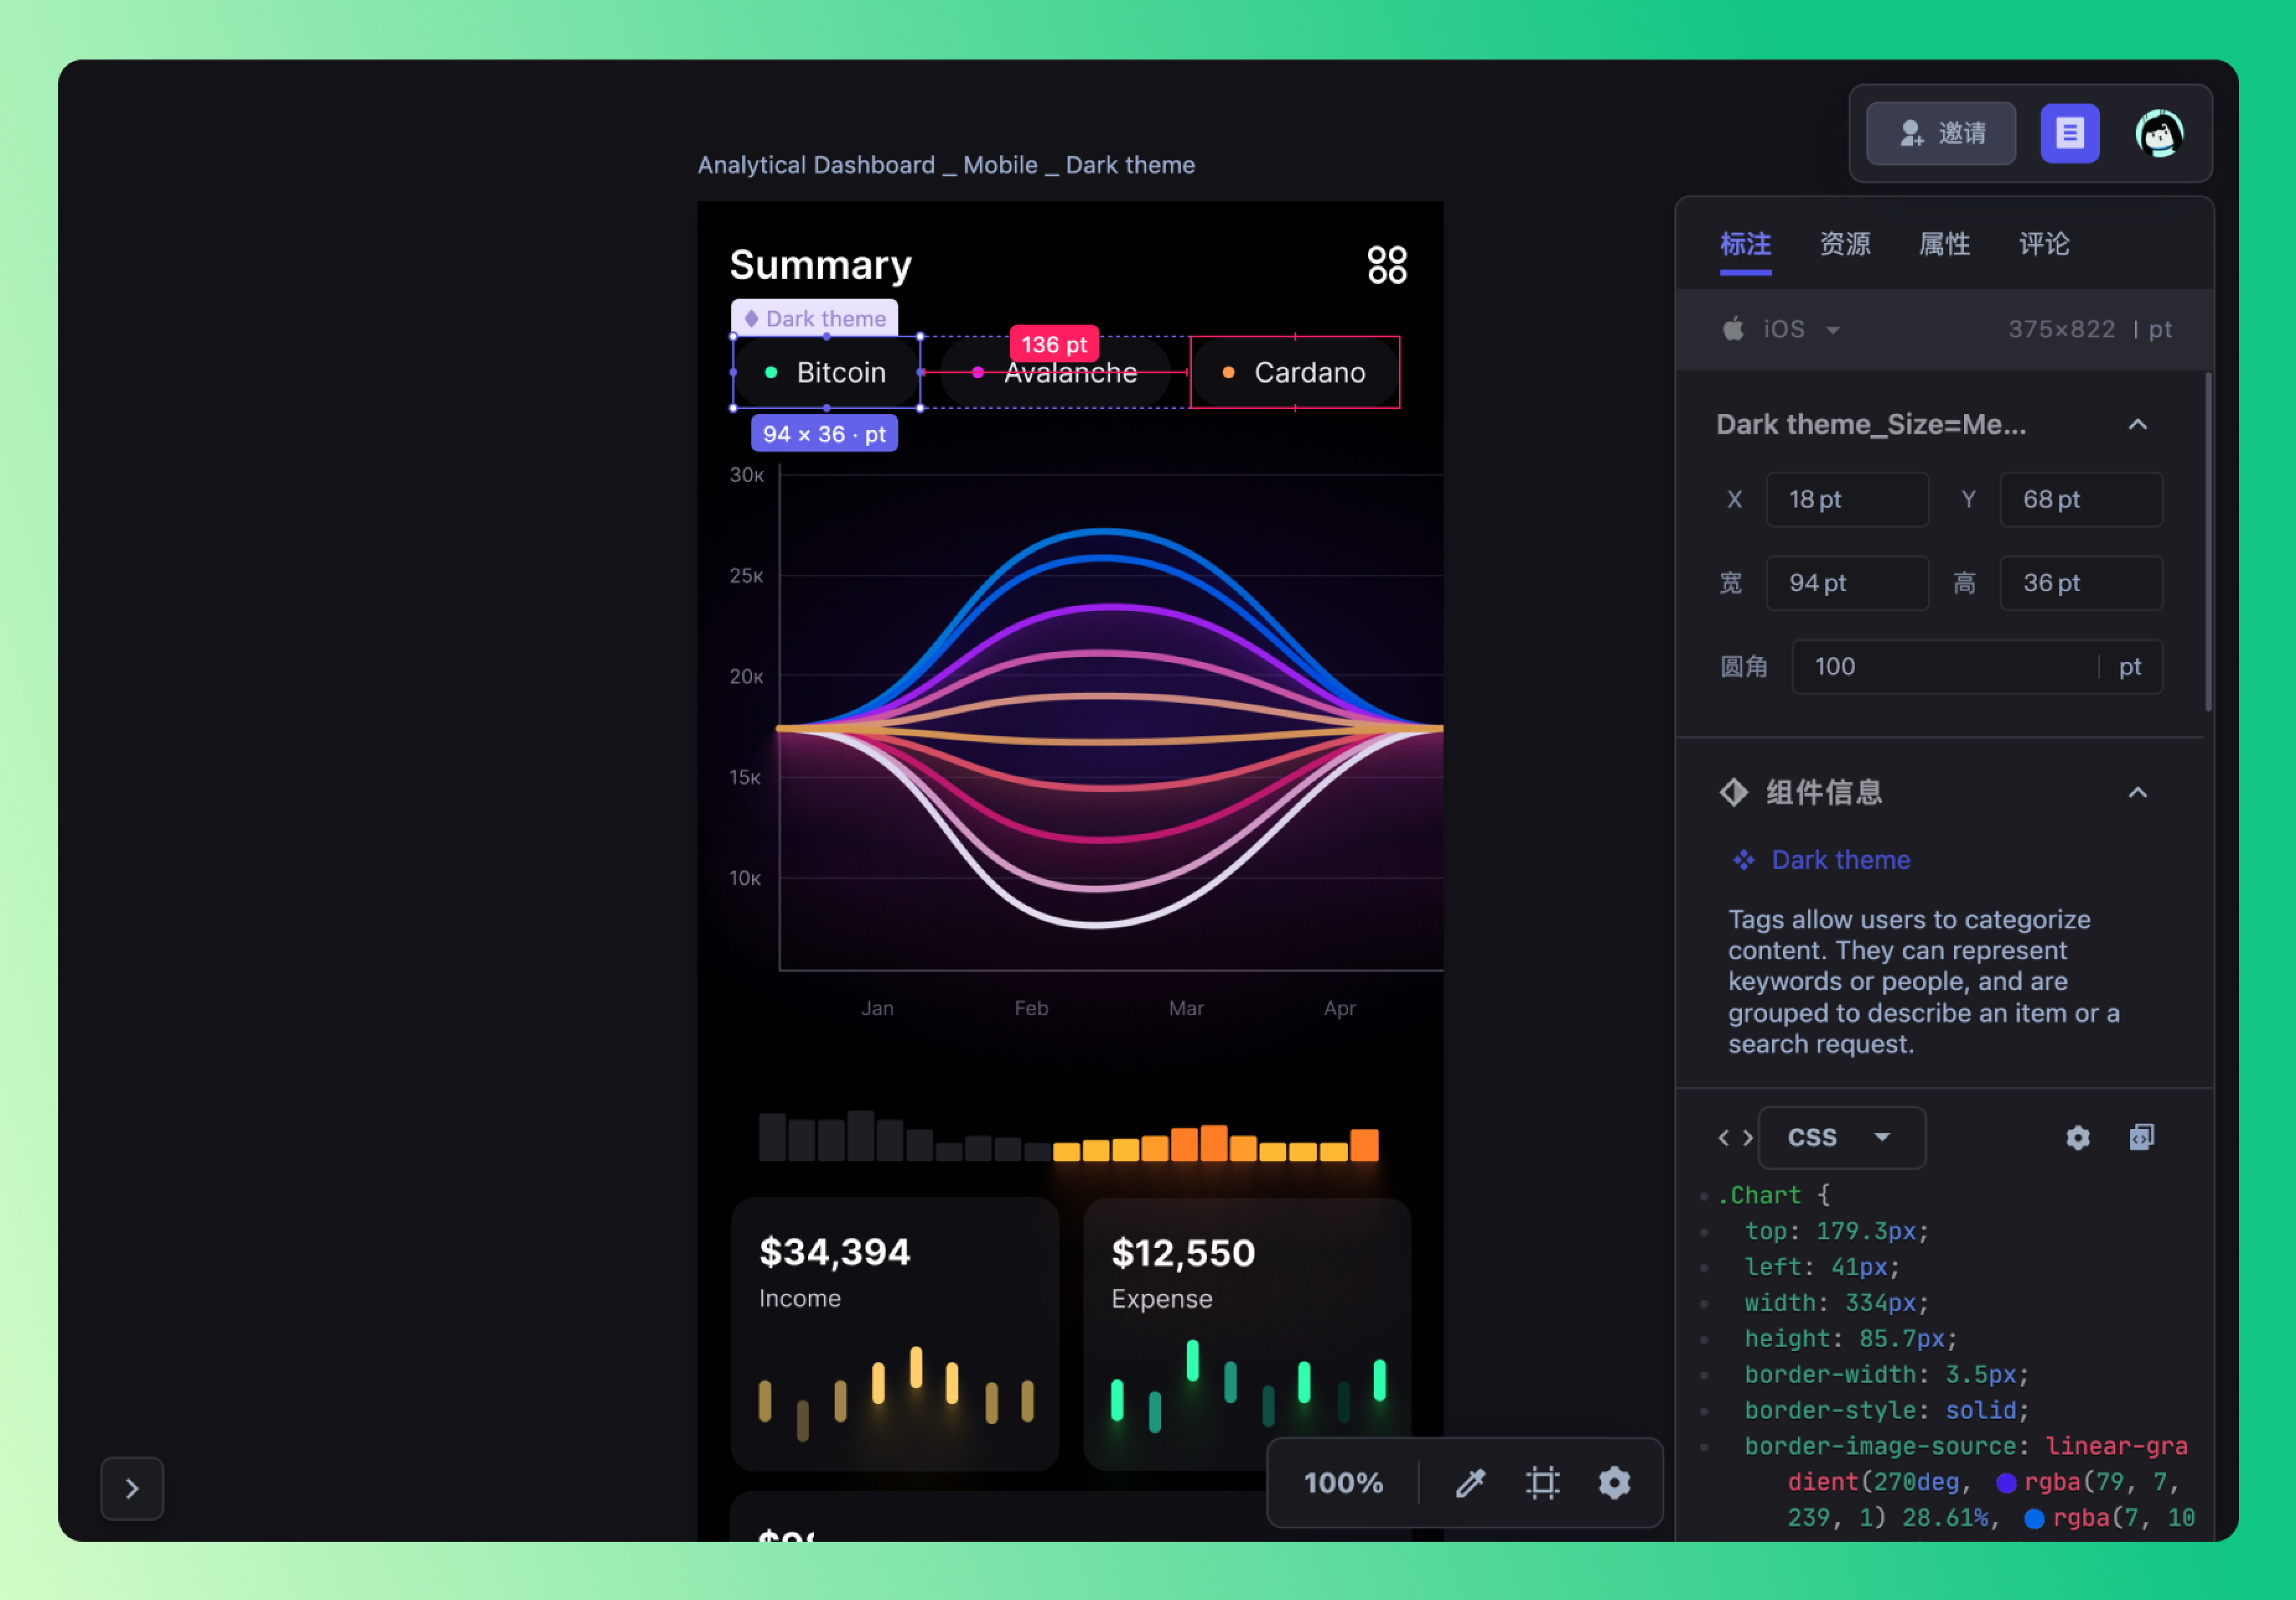Select the Bitcoin tag chip
Viewport: 2296px width, 1600px height.
click(826, 372)
